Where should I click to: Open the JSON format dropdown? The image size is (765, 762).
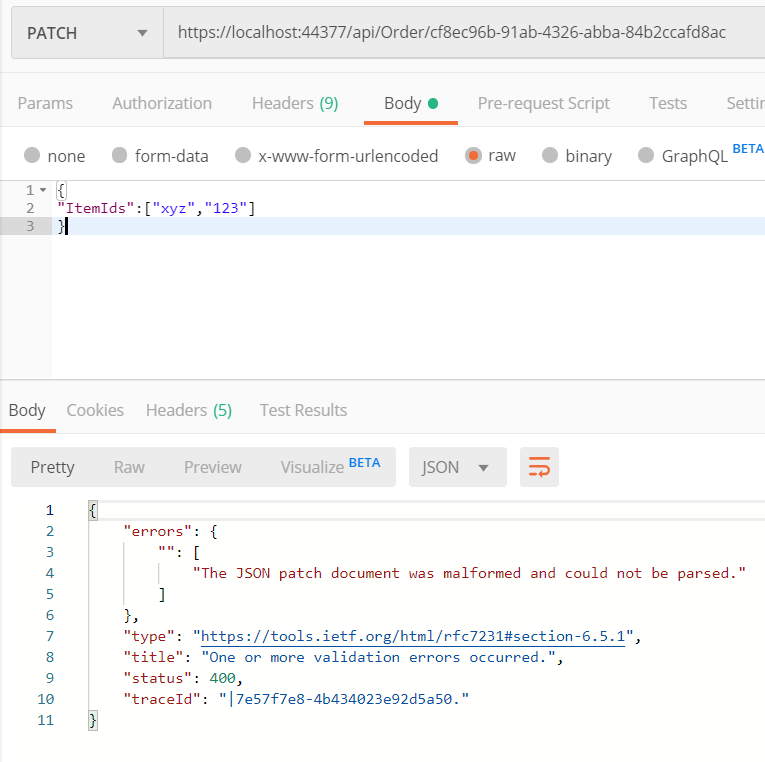click(x=458, y=467)
